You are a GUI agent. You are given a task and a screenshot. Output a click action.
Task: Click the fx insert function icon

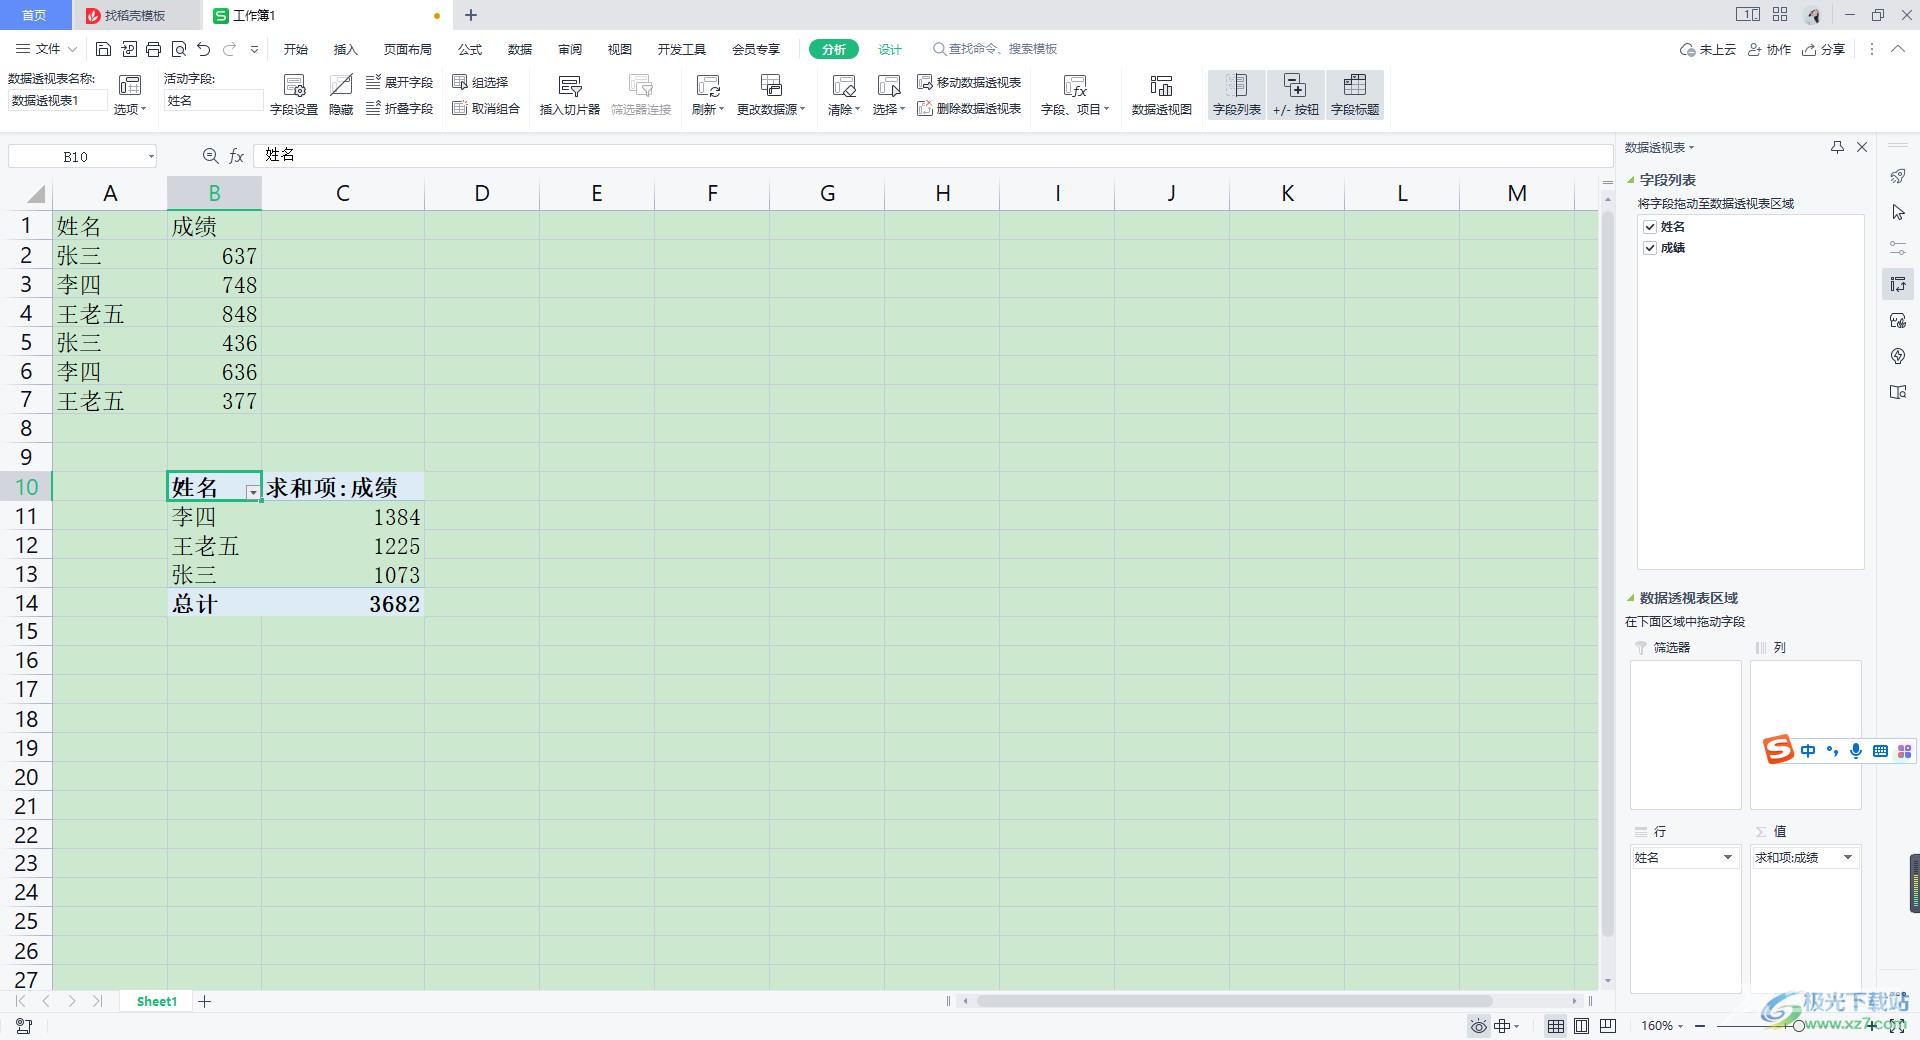click(x=237, y=156)
